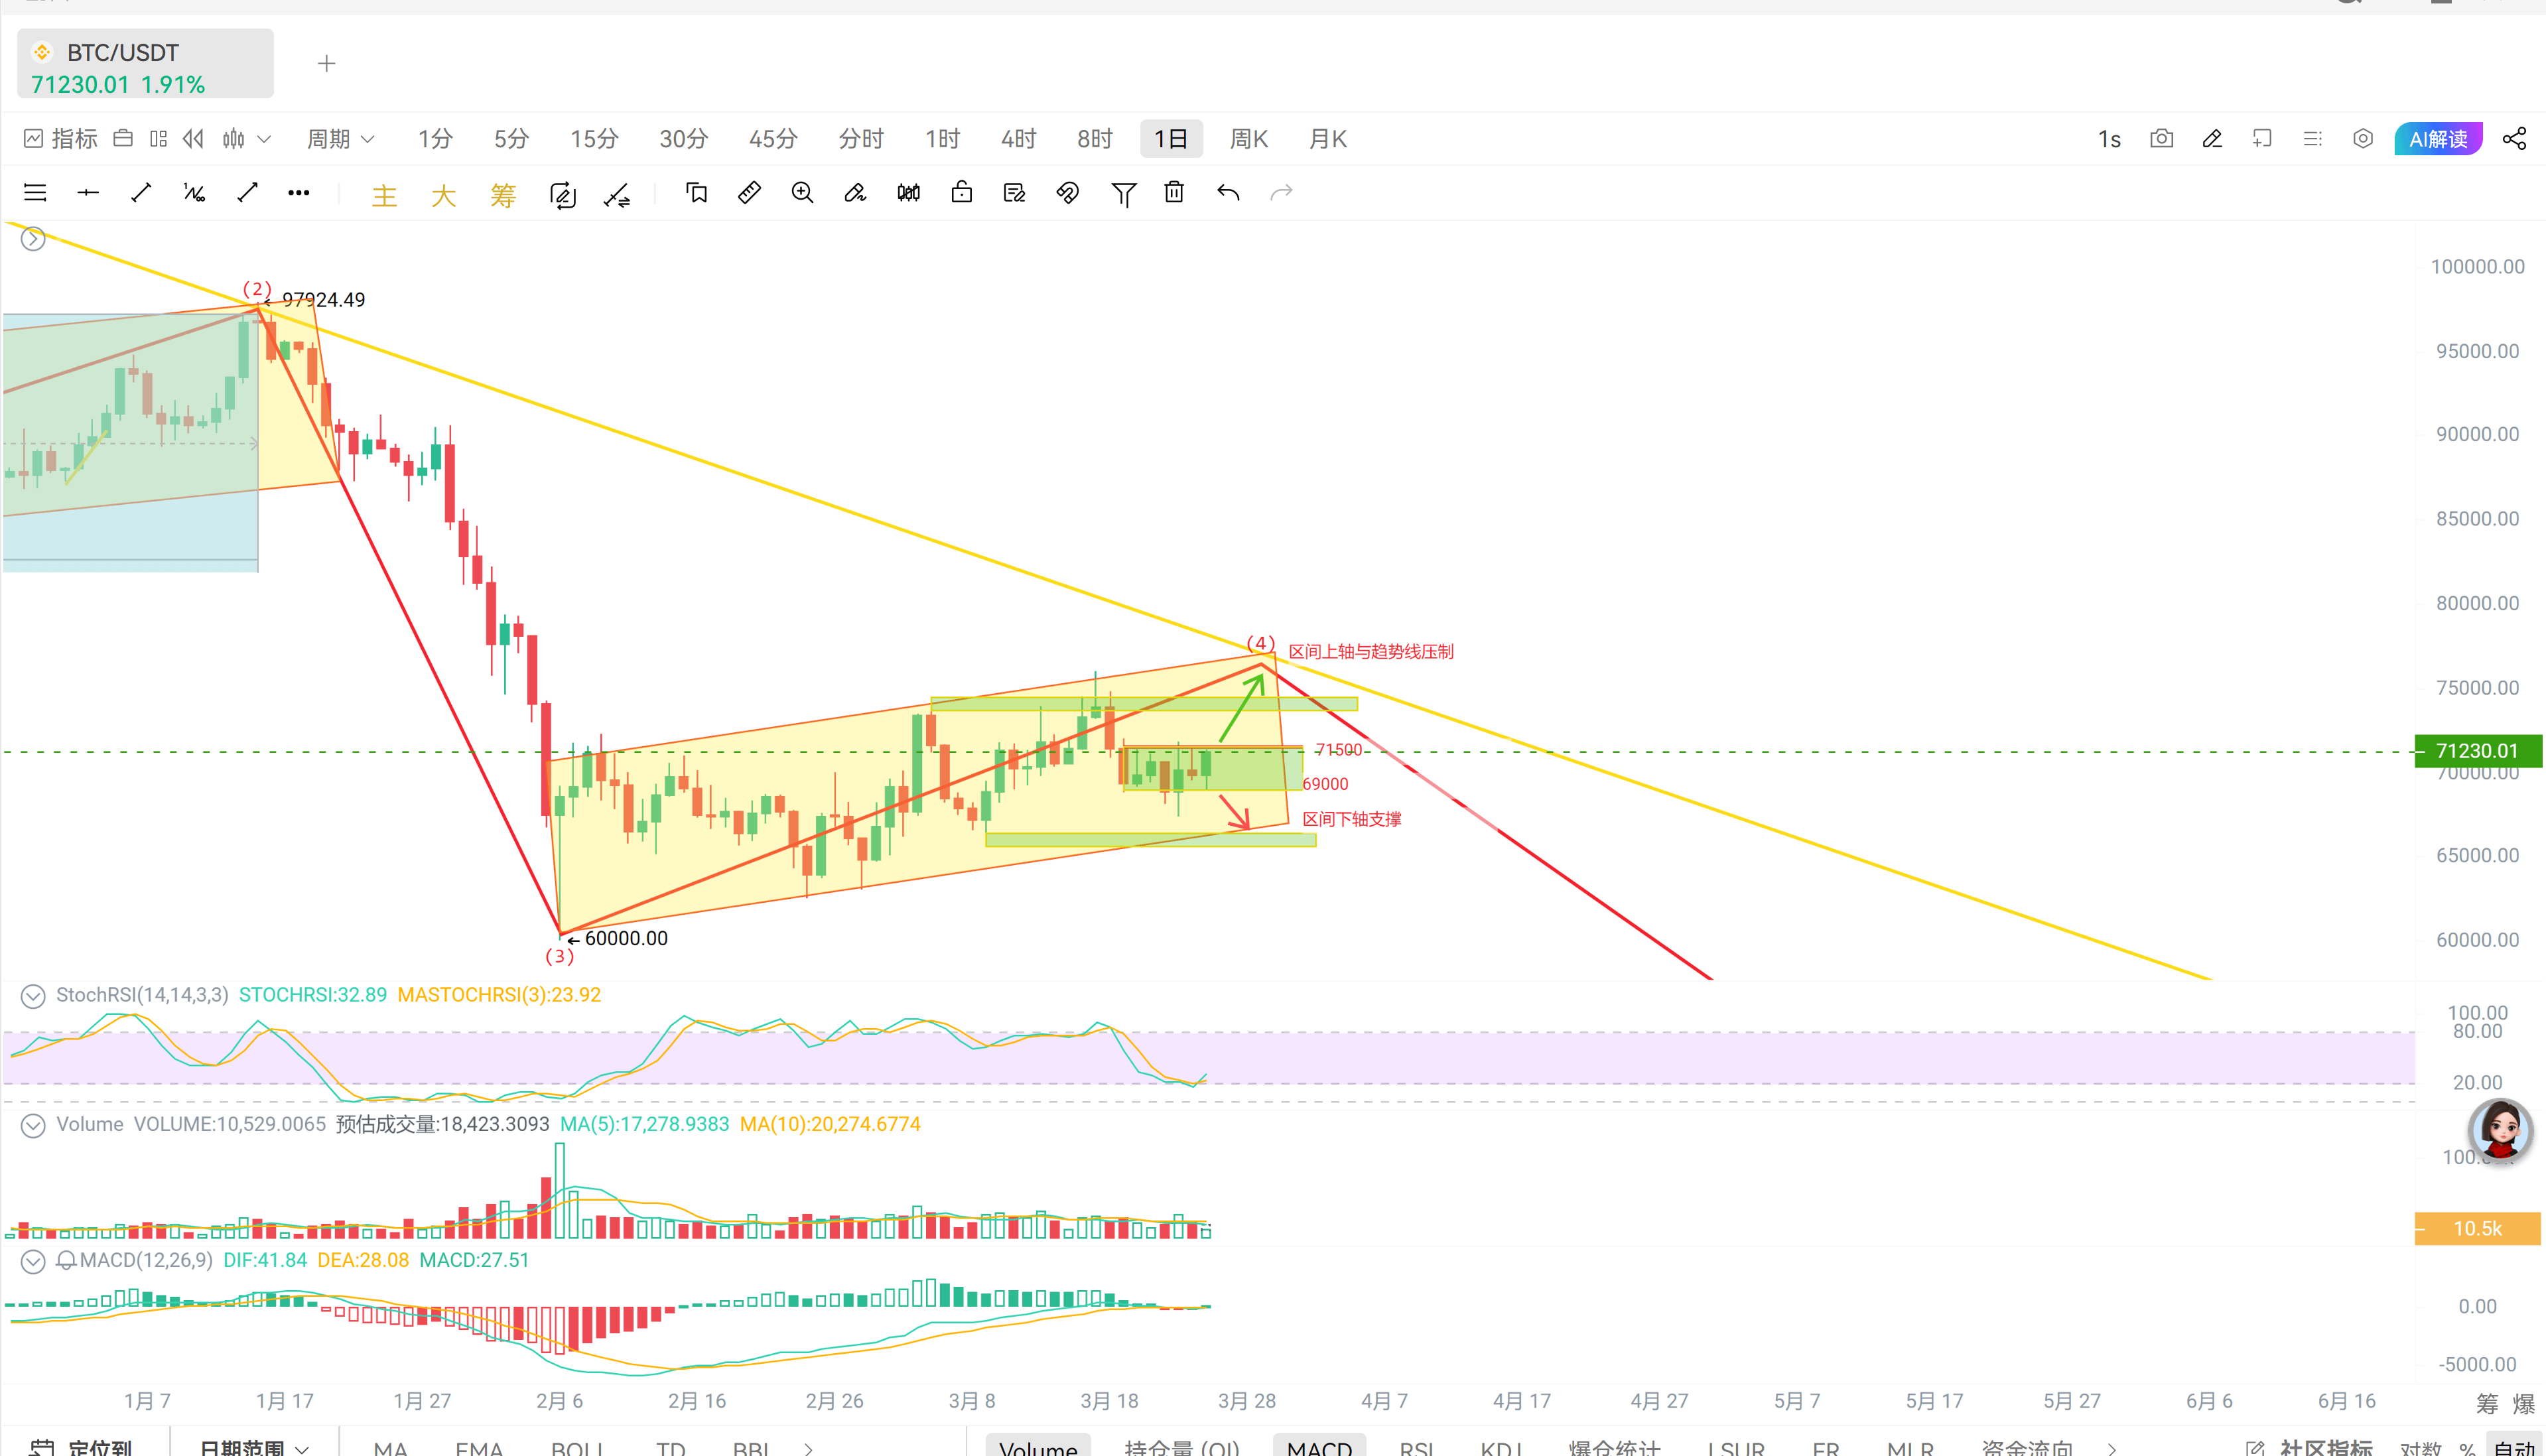Click the undo arrow icon
Image resolution: width=2546 pixels, height=1456 pixels.
[1228, 192]
